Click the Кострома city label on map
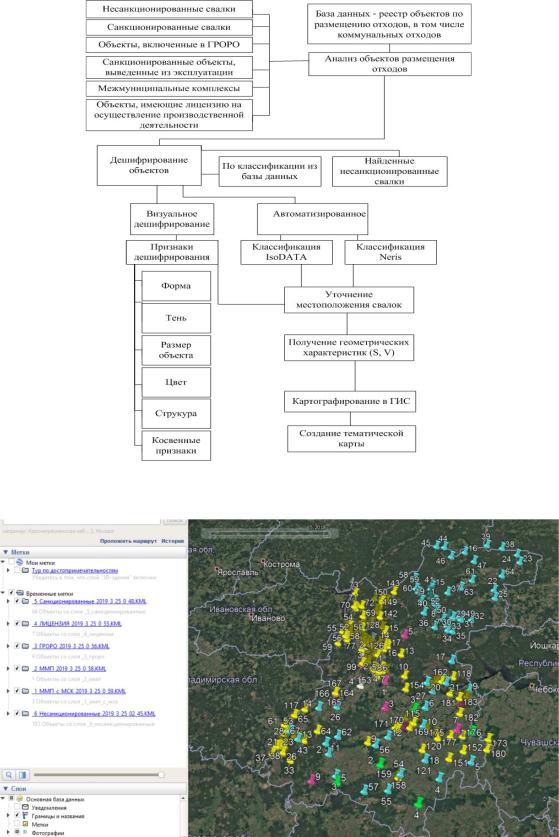Image resolution: width=559 pixels, height=837 pixels. pyautogui.click(x=281, y=564)
